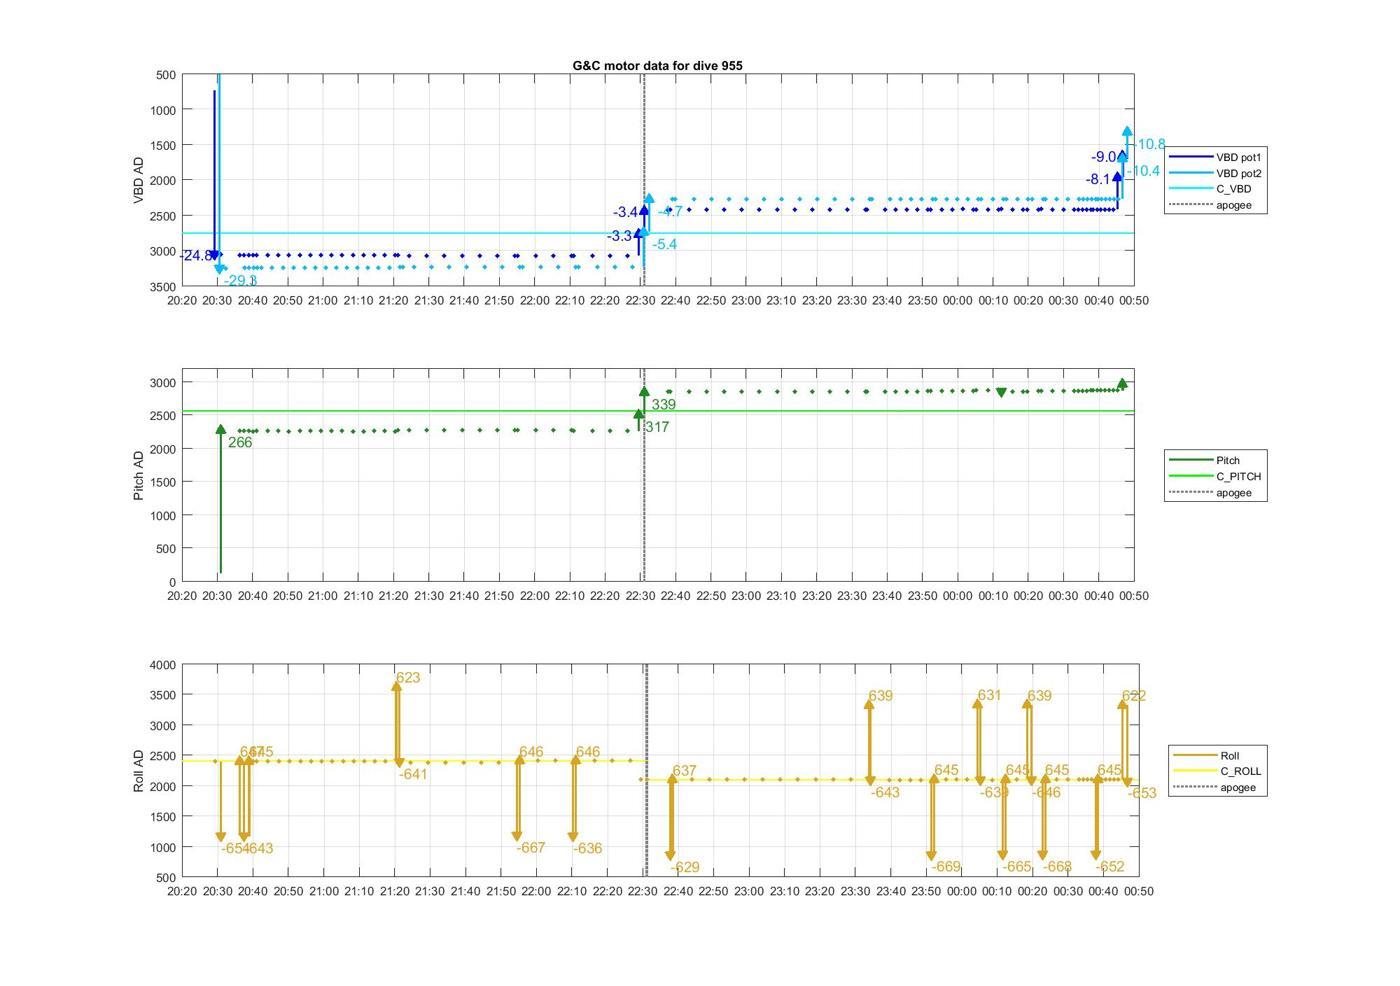Click the -667 data label in Roll plot
Image resolution: width=1400 pixels, height=986 pixels.
coord(531,848)
